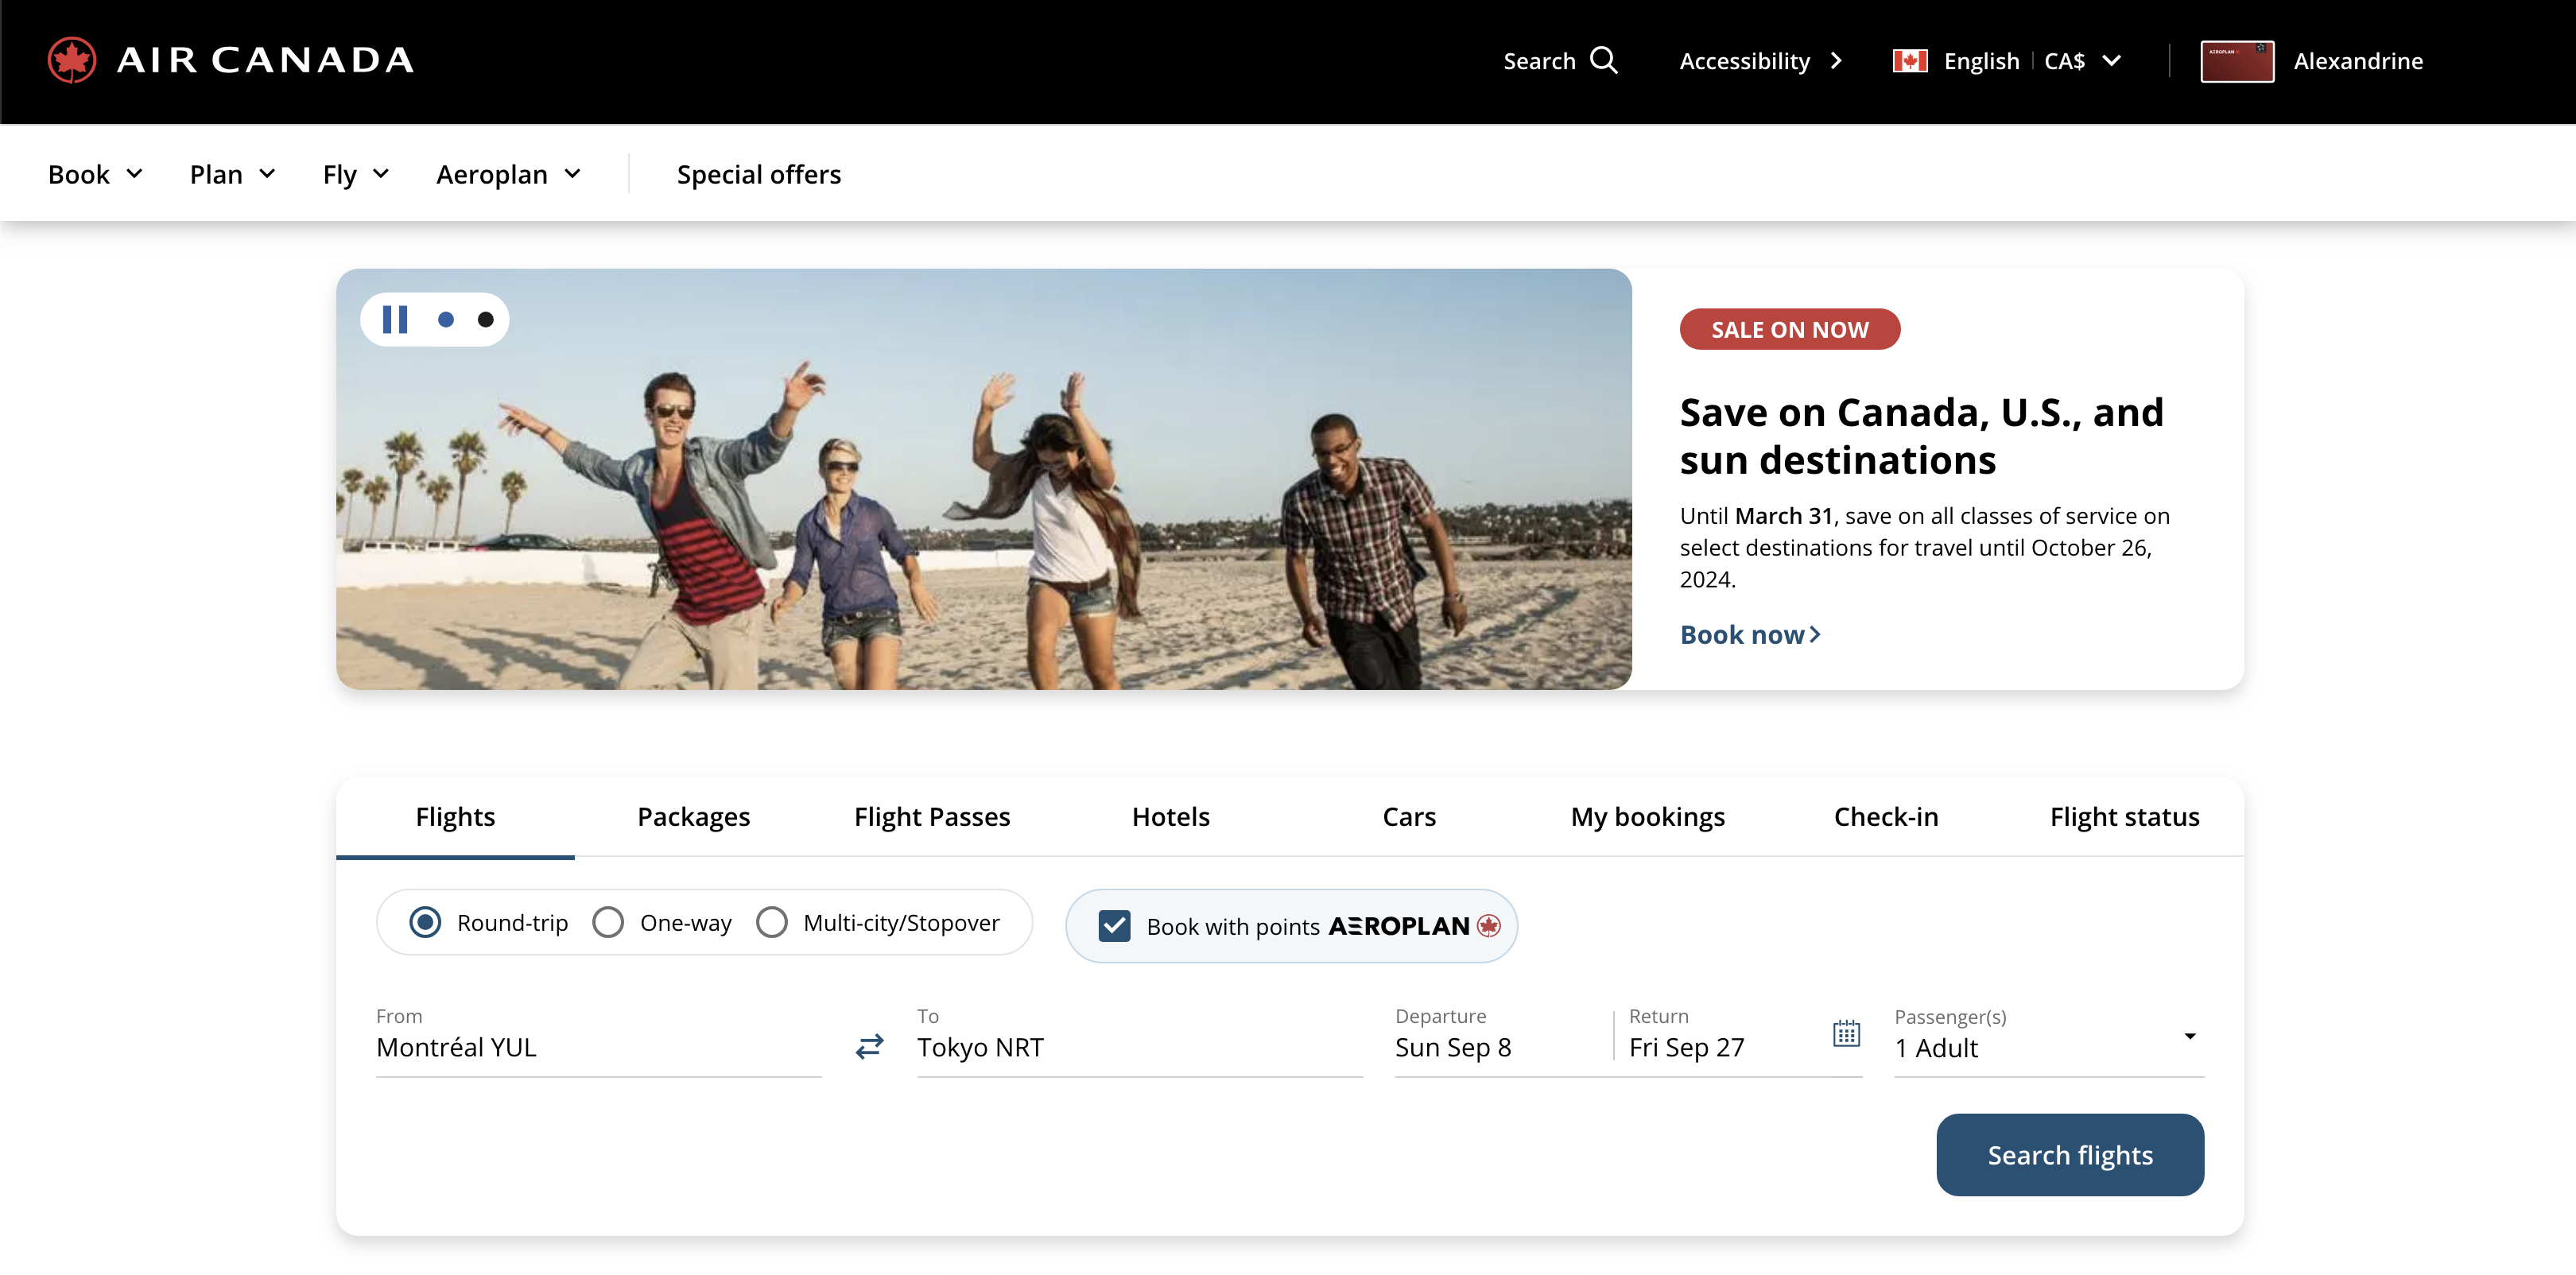Click the Air Canada maple leaf logo

[72, 60]
